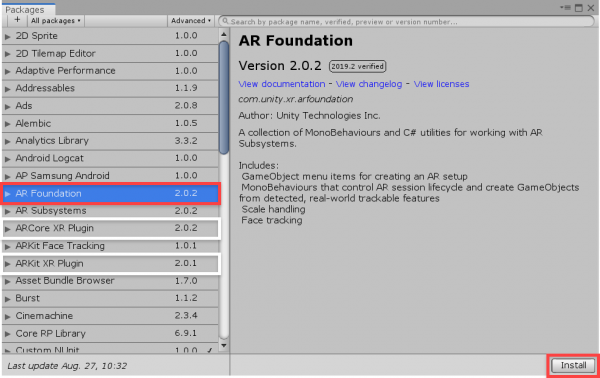Click the scrollbar up arrow
600x378 pixels.
point(224,34)
